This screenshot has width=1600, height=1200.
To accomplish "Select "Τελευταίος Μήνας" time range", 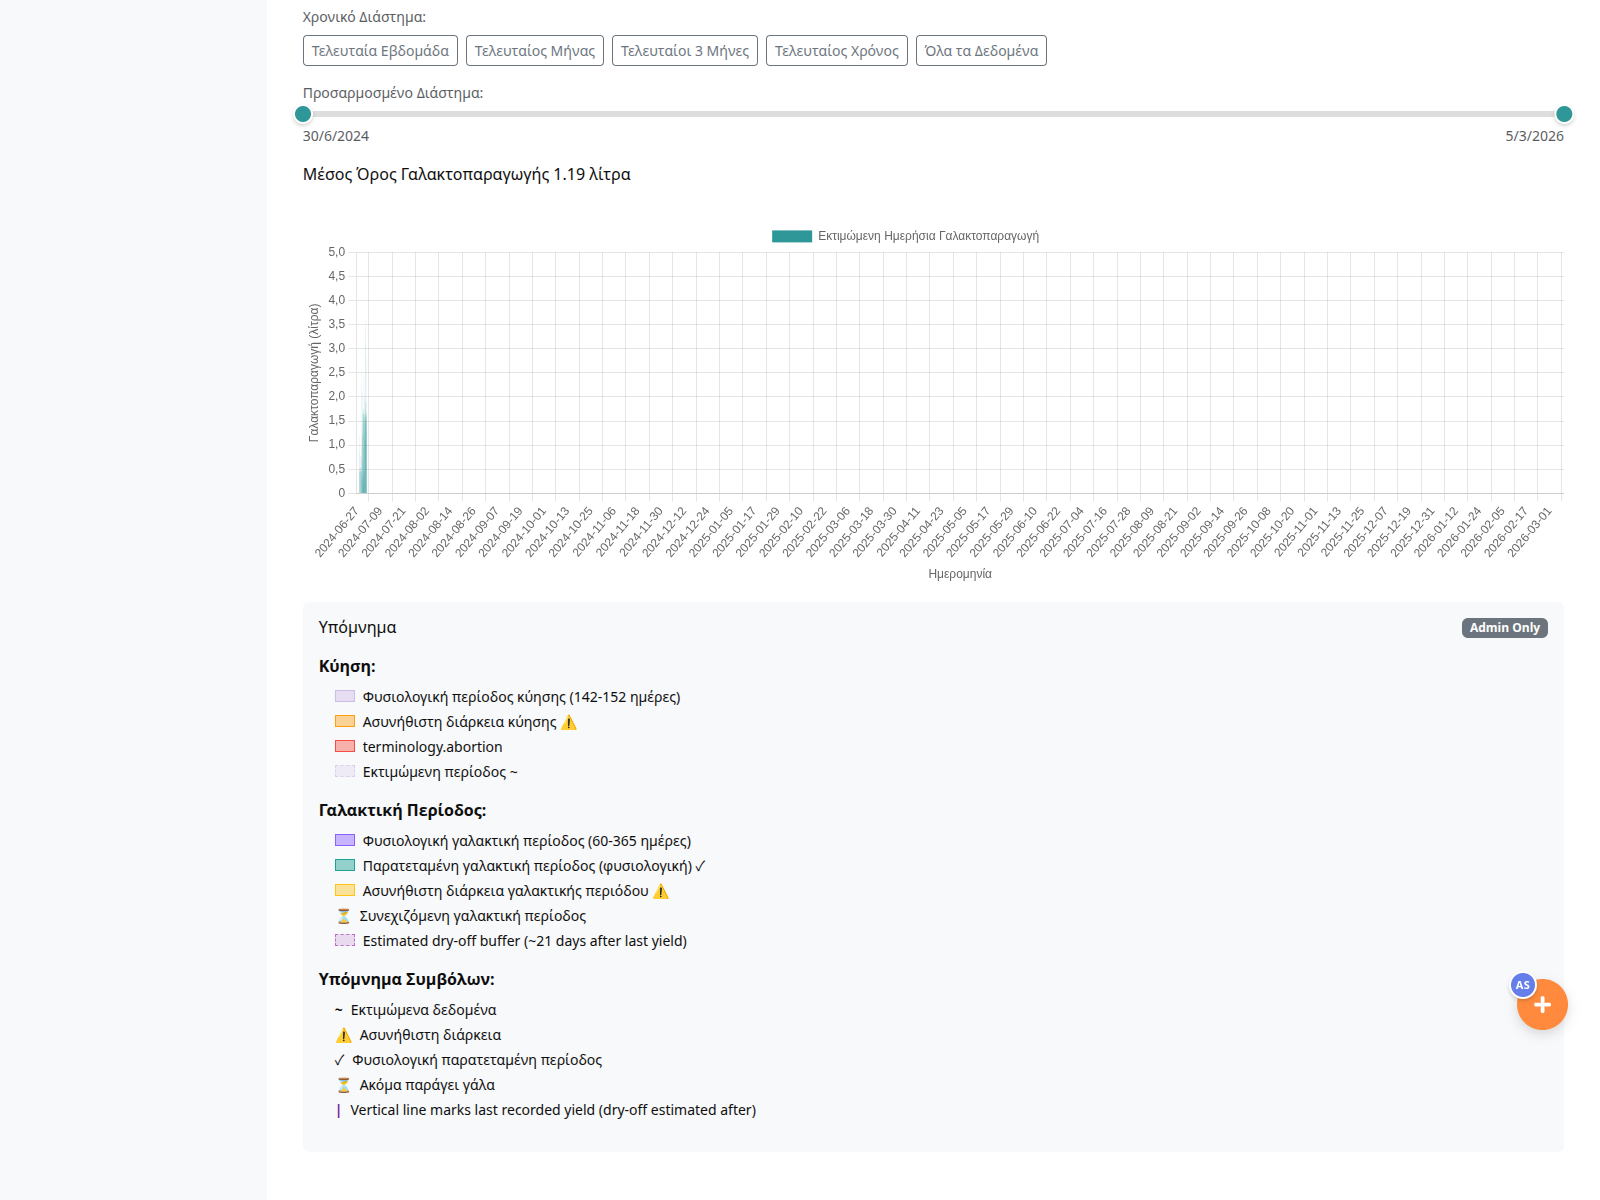I will click(x=534, y=50).
